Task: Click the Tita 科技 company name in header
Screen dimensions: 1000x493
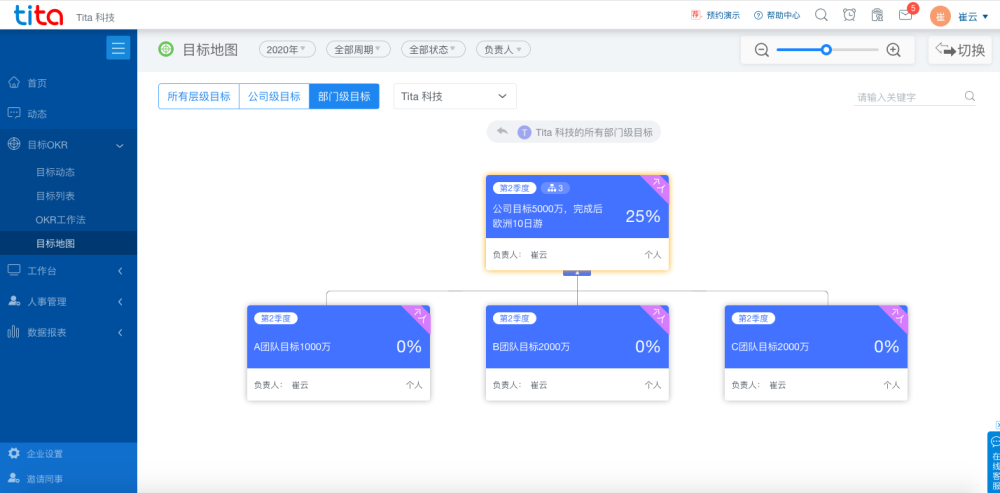Action: [95, 17]
